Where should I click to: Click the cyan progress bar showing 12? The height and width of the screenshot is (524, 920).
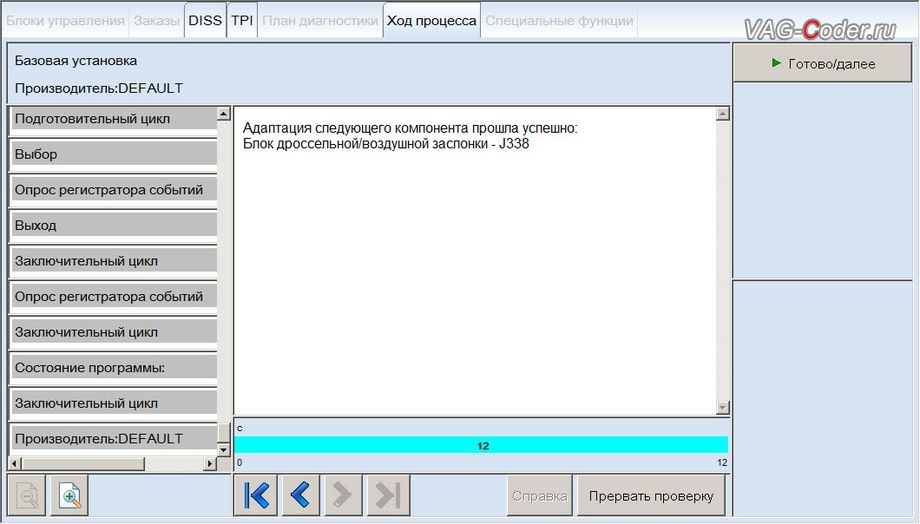481,445
